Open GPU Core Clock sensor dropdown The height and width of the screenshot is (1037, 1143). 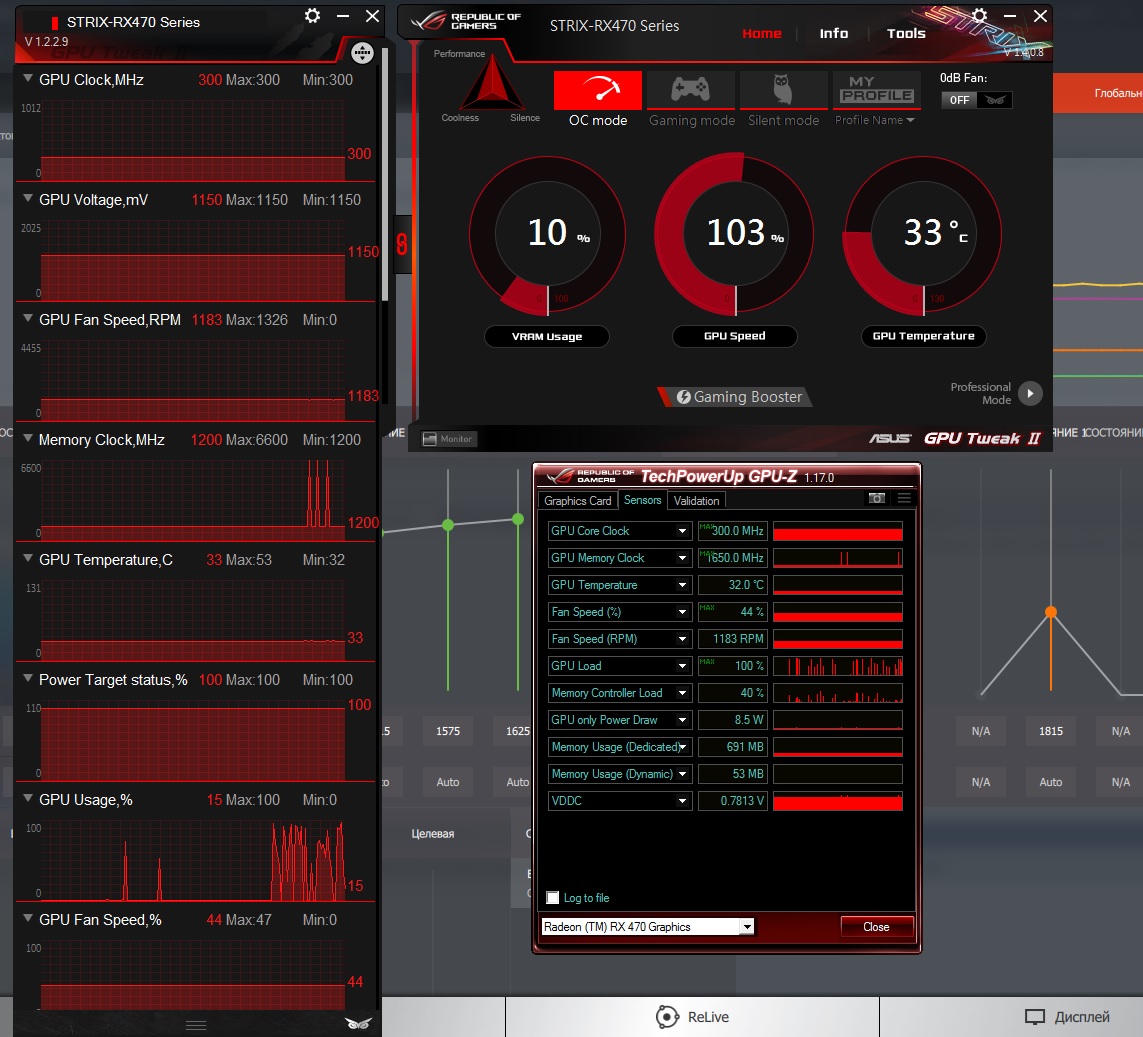point(682,531)
